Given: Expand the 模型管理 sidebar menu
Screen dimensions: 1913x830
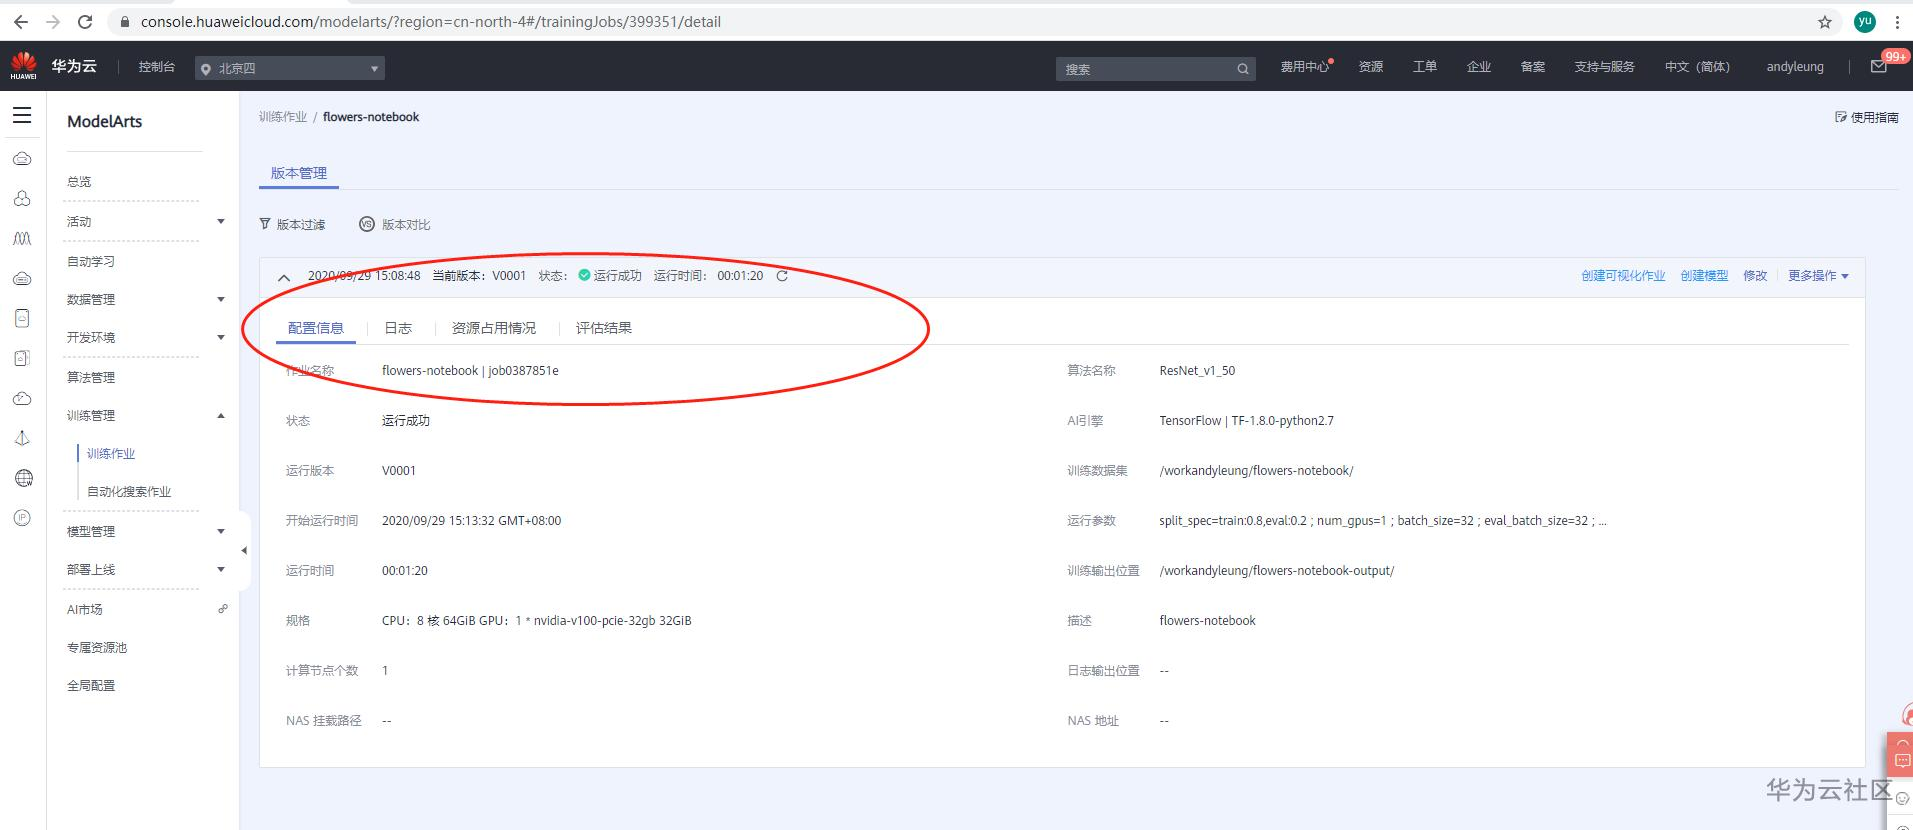Looking at the screenshot, I should coord(220,531).
